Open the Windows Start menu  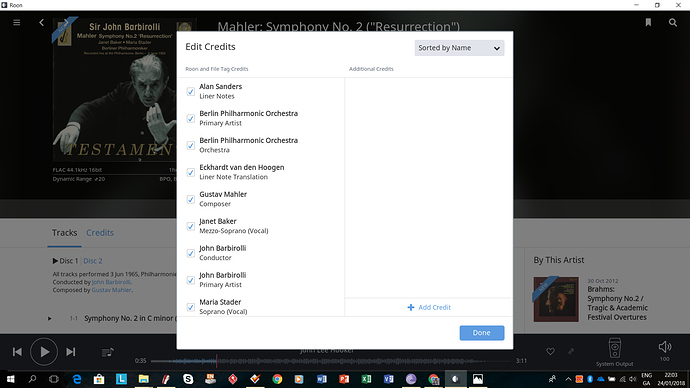11,379
